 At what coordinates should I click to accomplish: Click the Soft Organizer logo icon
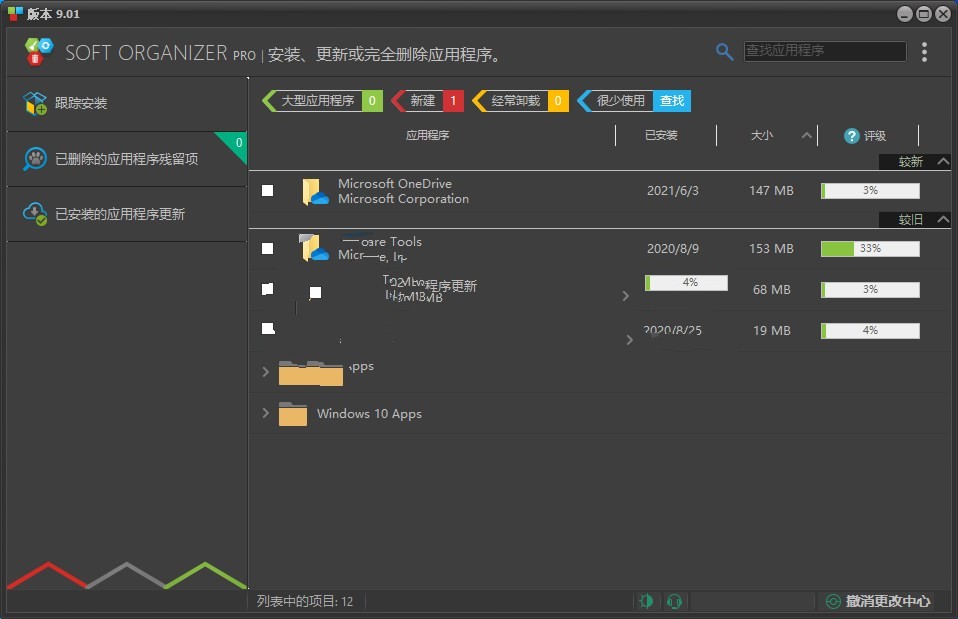[x=38, y=51]
